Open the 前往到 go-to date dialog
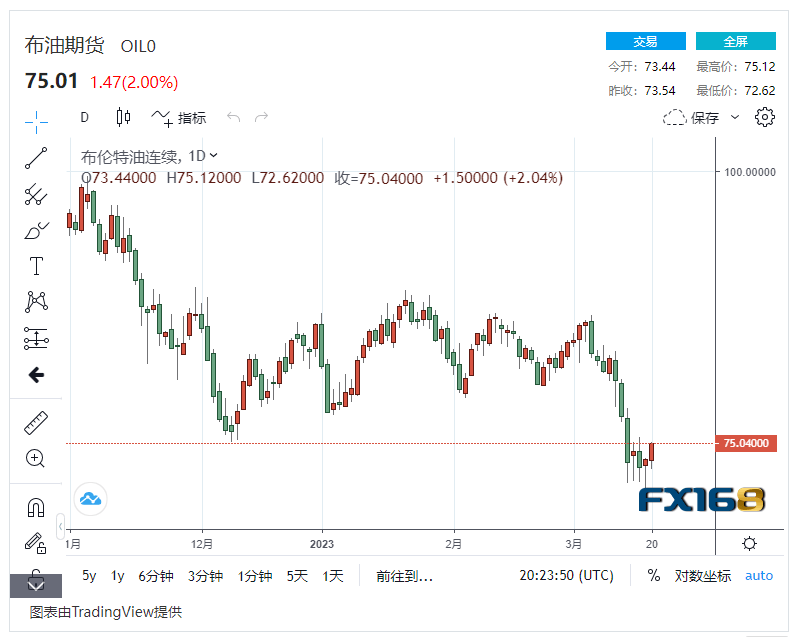The width and height of the screenshot is (798, 637). tap(404, 576)
